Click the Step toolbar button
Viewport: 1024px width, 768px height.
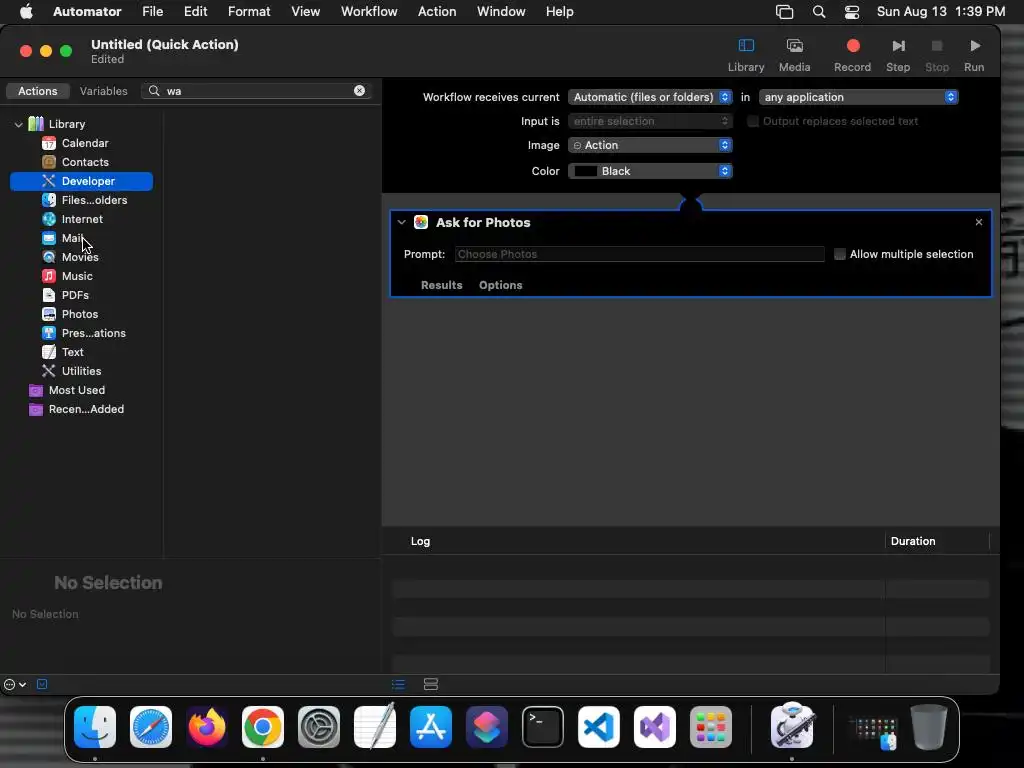click(898, 55)
